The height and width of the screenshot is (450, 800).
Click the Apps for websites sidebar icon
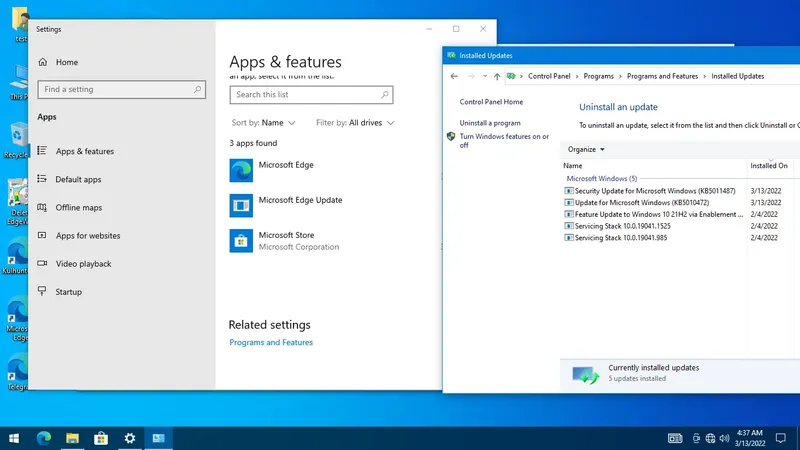pyautogui.click(x=42, y=235)
